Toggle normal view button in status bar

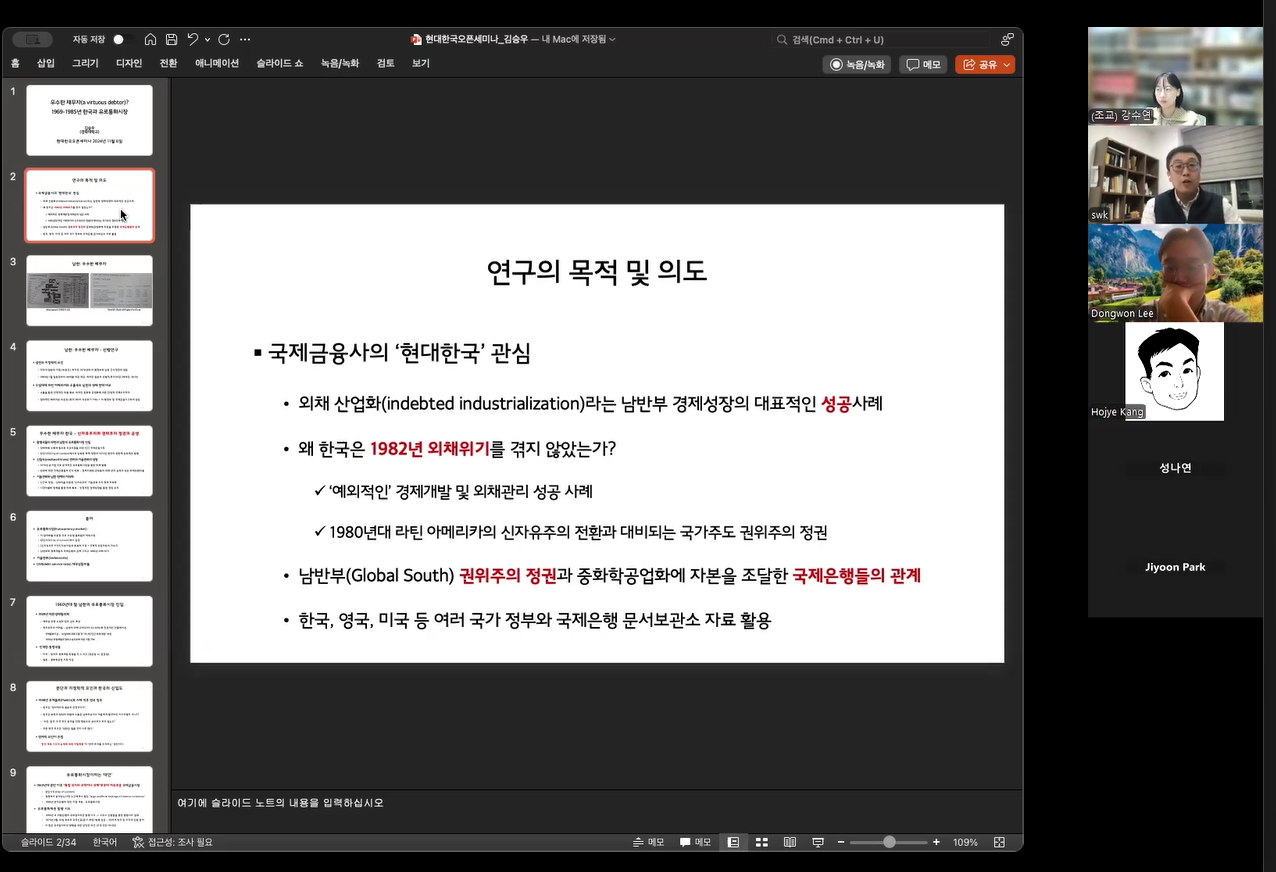(733, 842)
